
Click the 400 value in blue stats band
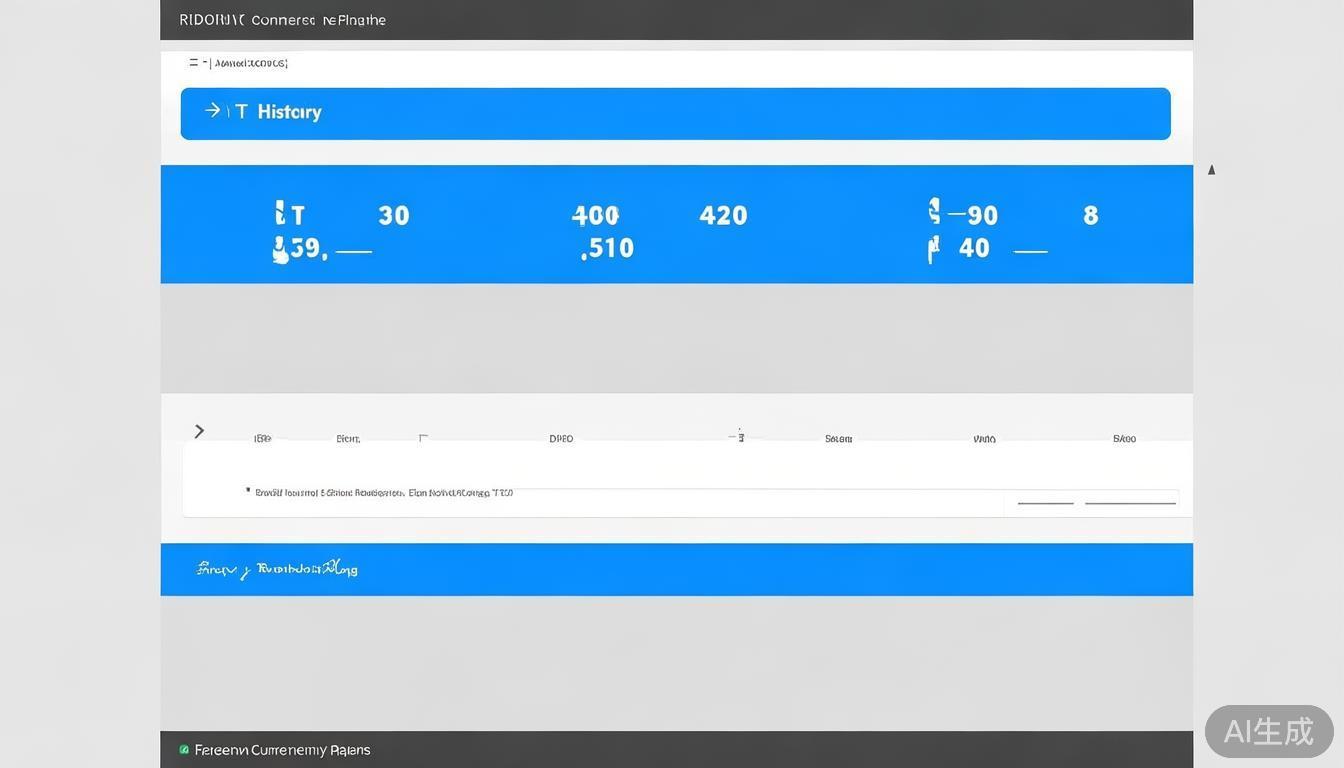pyautogui.click(x=595, y=215)
